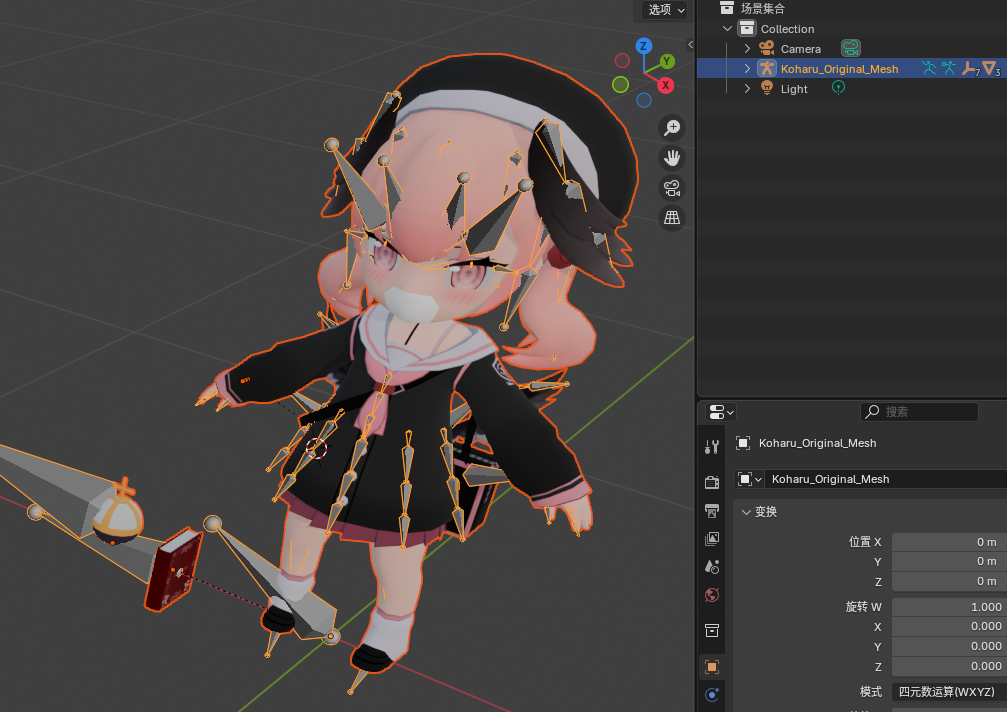
Task: Click the 位置 X value field
Action: tap(949, 542)
